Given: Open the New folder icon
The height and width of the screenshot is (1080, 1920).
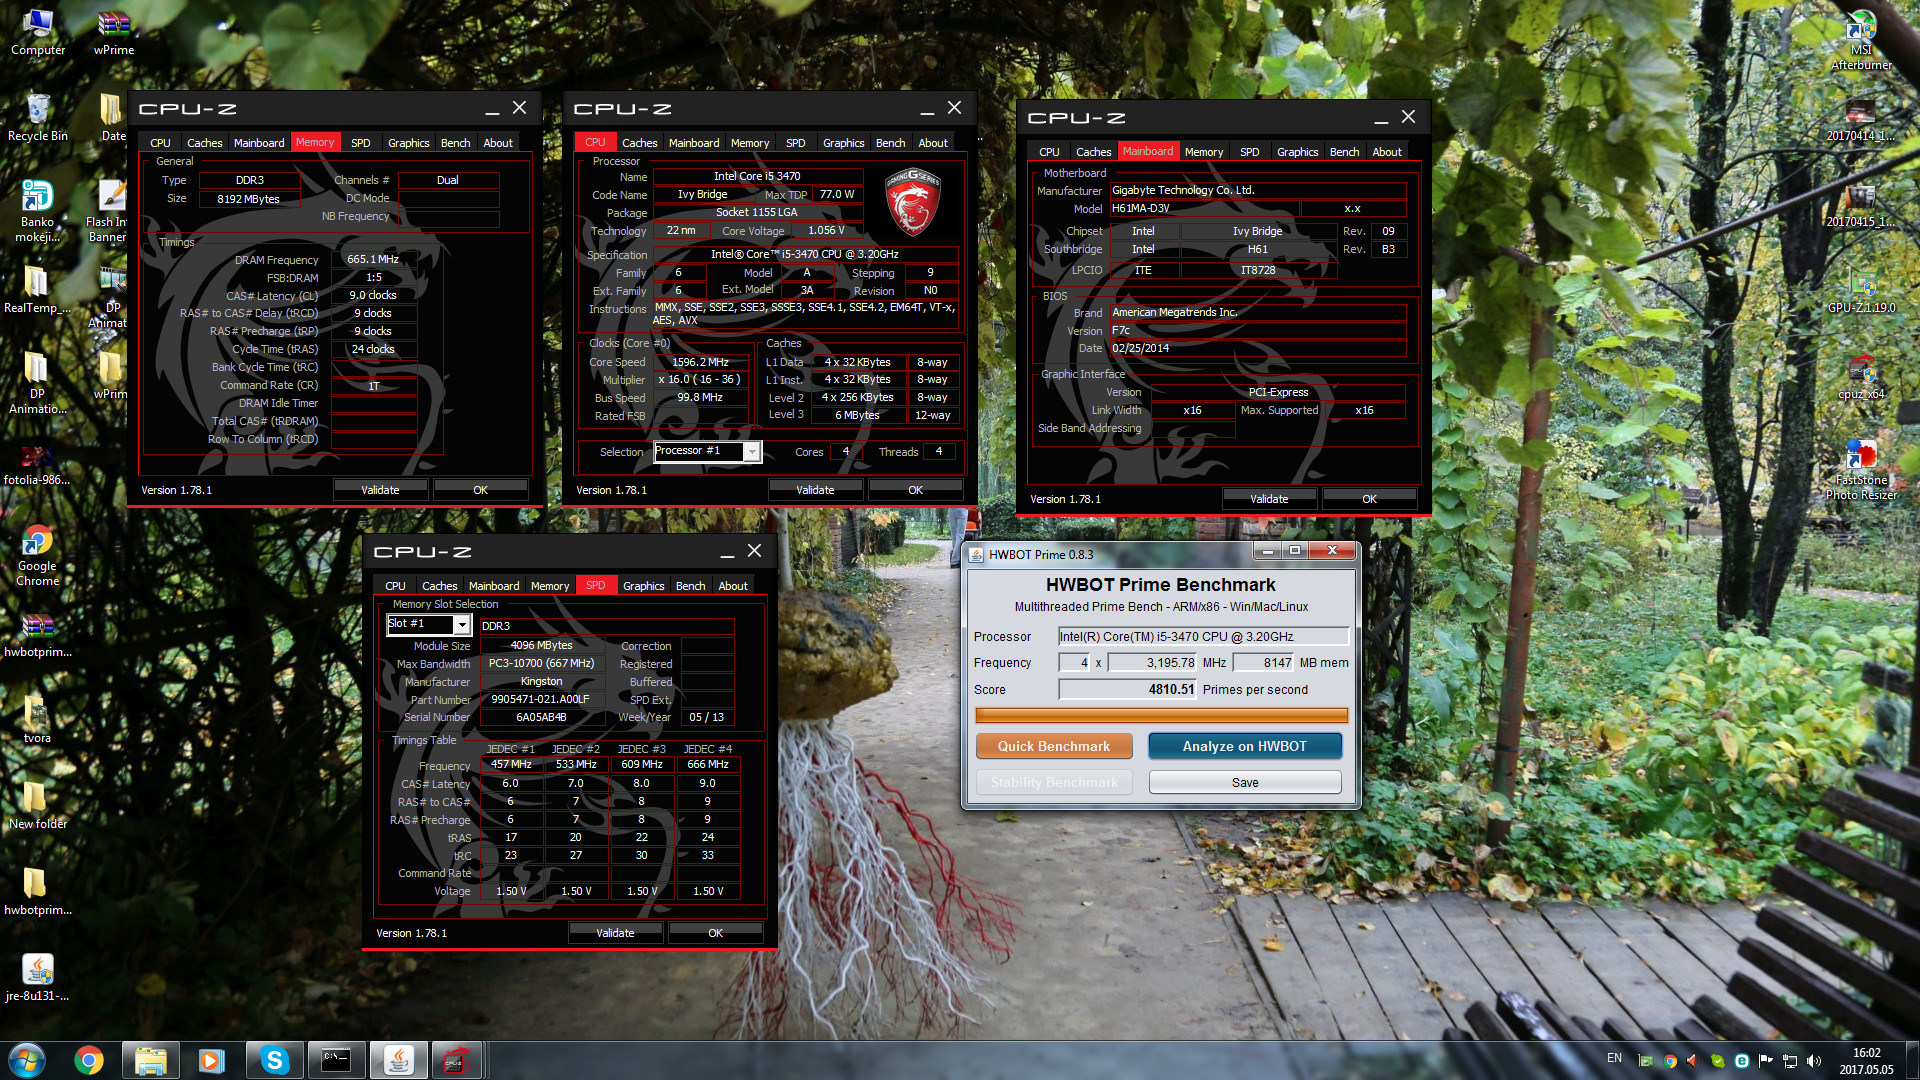Looking at the screenshot, I should coord(37,807).
